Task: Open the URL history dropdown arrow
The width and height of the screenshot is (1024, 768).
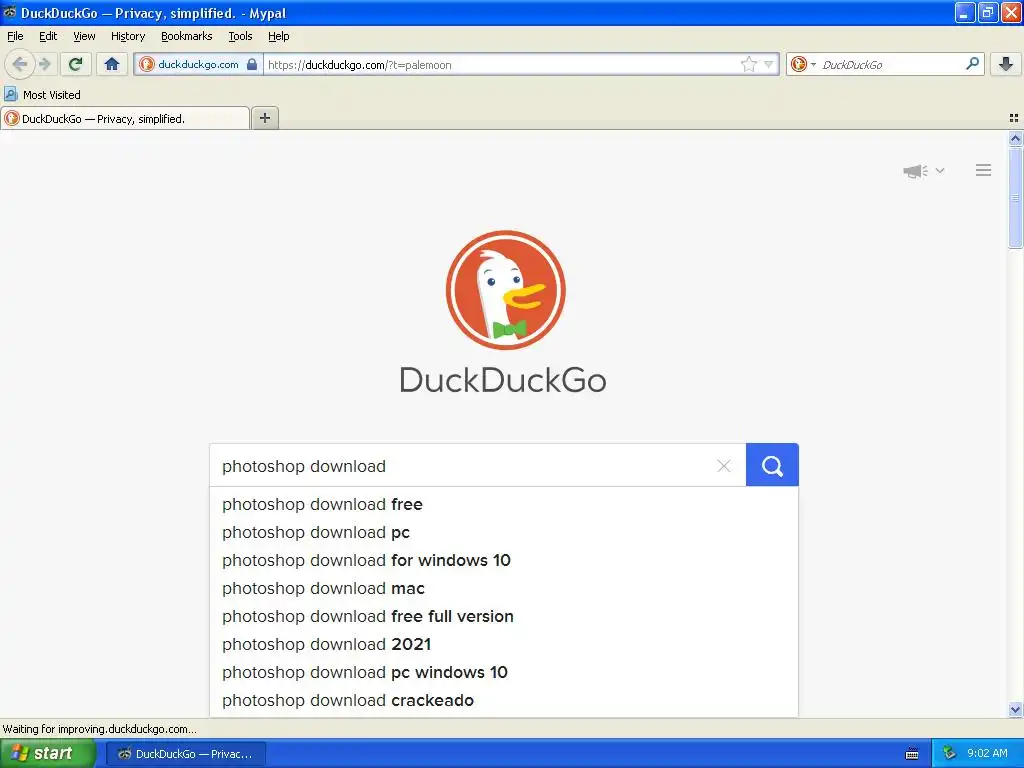Action: tap(769, 64)
